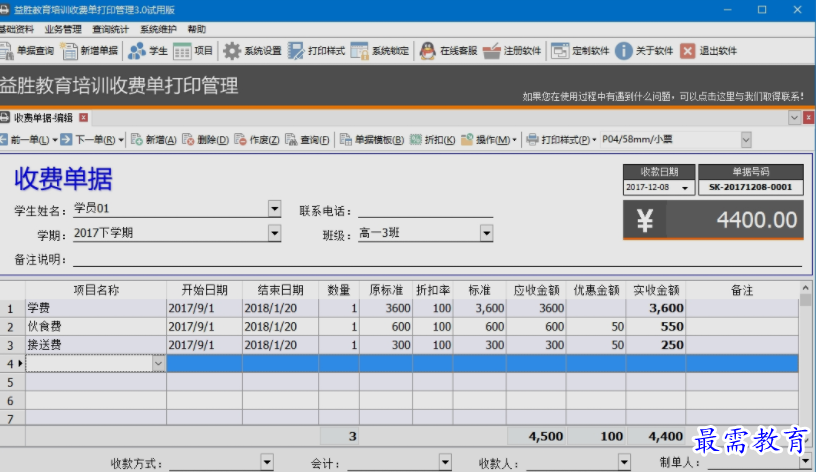Expand the 下一单 dropdown arrow

tap(121, 140)
